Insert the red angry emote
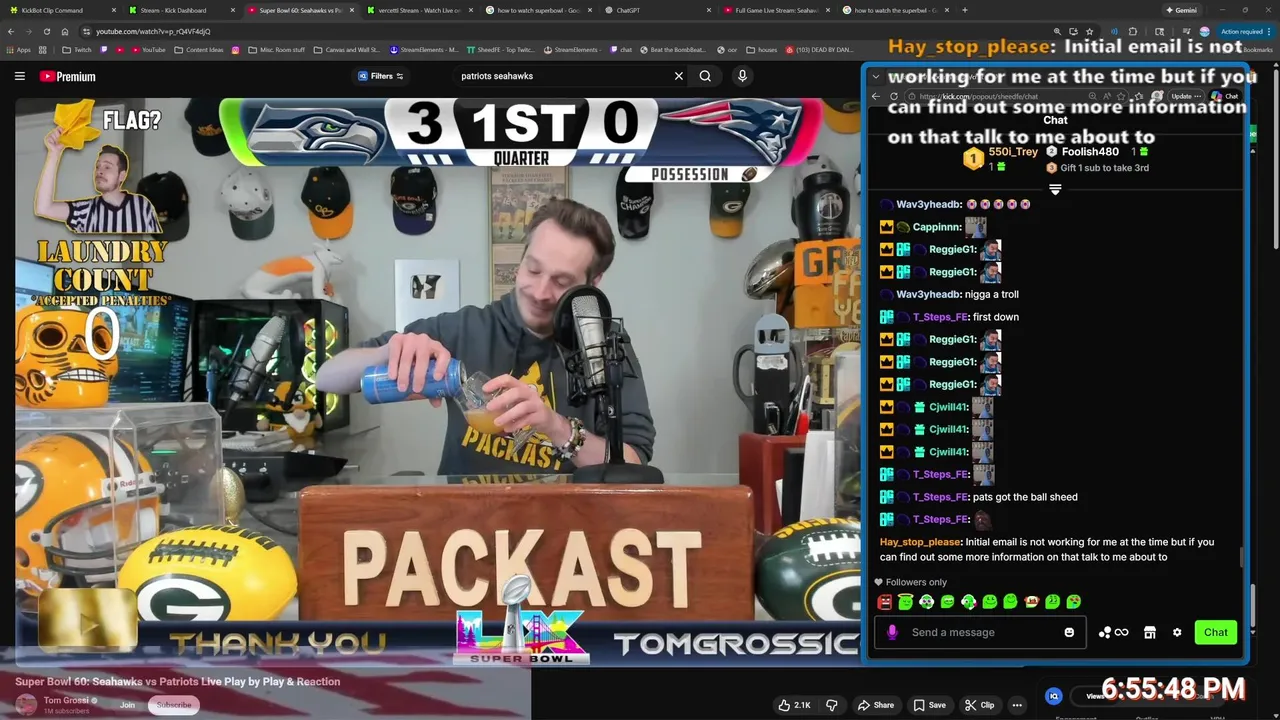Image resolution: width=1280 pixels, height=720 pixels. [x=884, y=602]
